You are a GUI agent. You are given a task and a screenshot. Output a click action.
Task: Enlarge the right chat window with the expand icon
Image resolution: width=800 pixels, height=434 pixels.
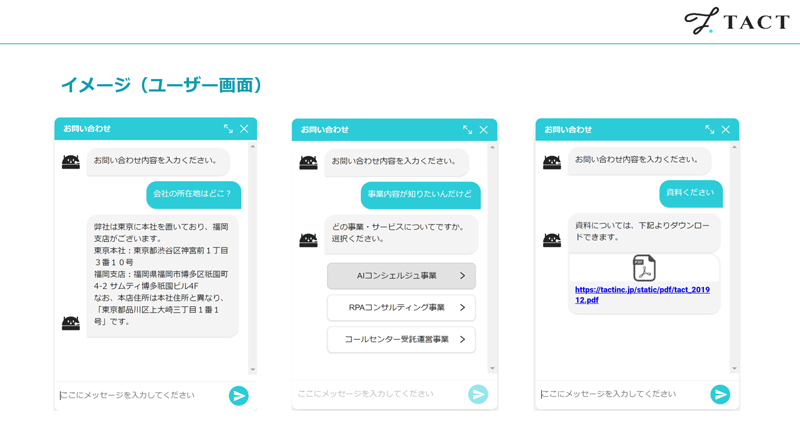[x=709, y=130]
